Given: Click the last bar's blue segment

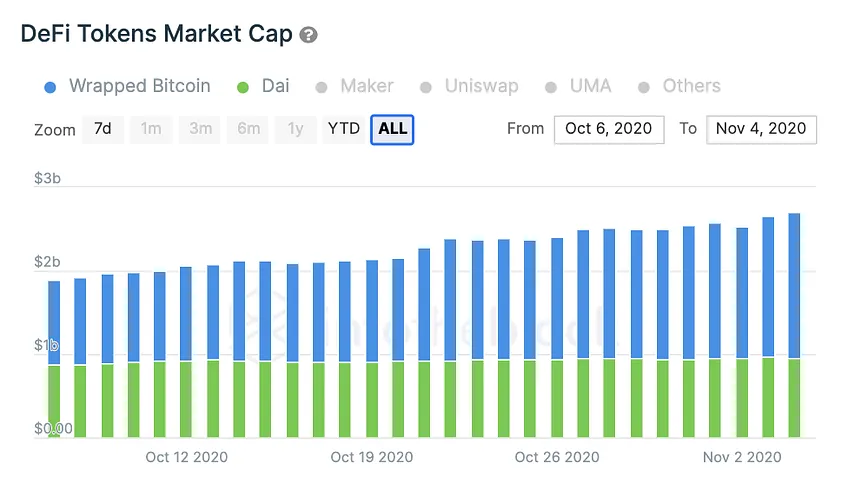Looking at the screenshot, I should coord(794,286).
